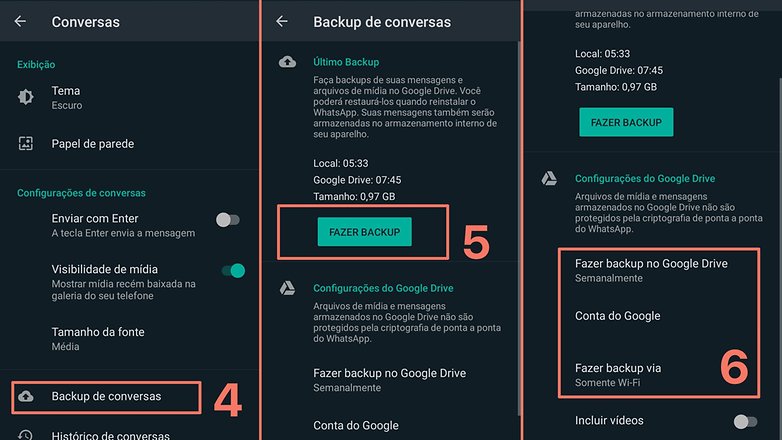Image resolution: width=782 pixels, height=440 pixels.
Task: Click Google Drive: 07:45 text in right panel
Action: click(x=619, y=70)
